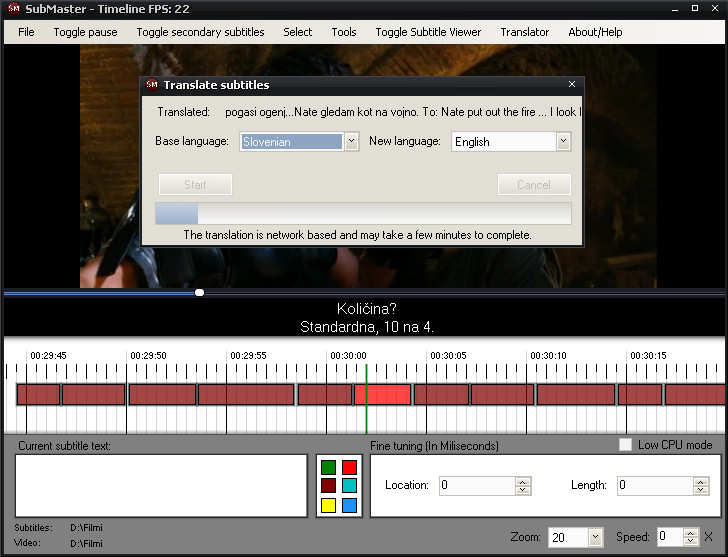Viewport: 728px width, 557px height.
Task: Open the Select menu
Action: click(x=298, y=32)
